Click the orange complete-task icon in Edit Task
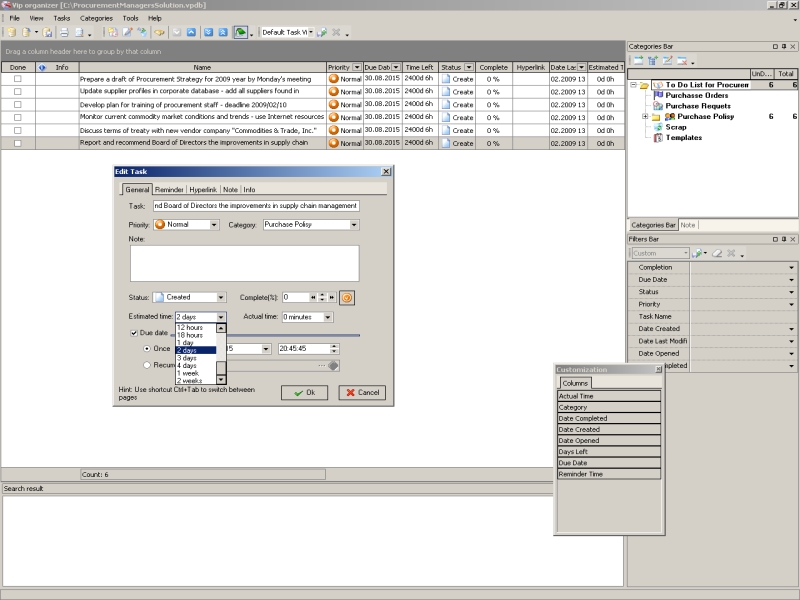This screenshot has width=800, height=600. [x=347, y=297]
